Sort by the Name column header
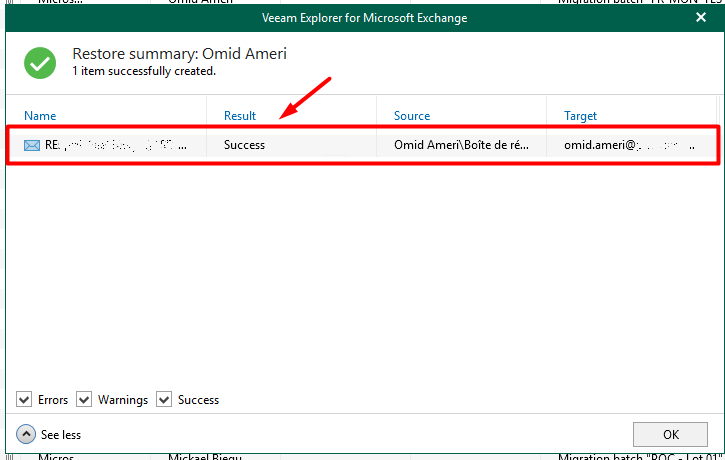 pyautogui.click(x=40, y=116)
